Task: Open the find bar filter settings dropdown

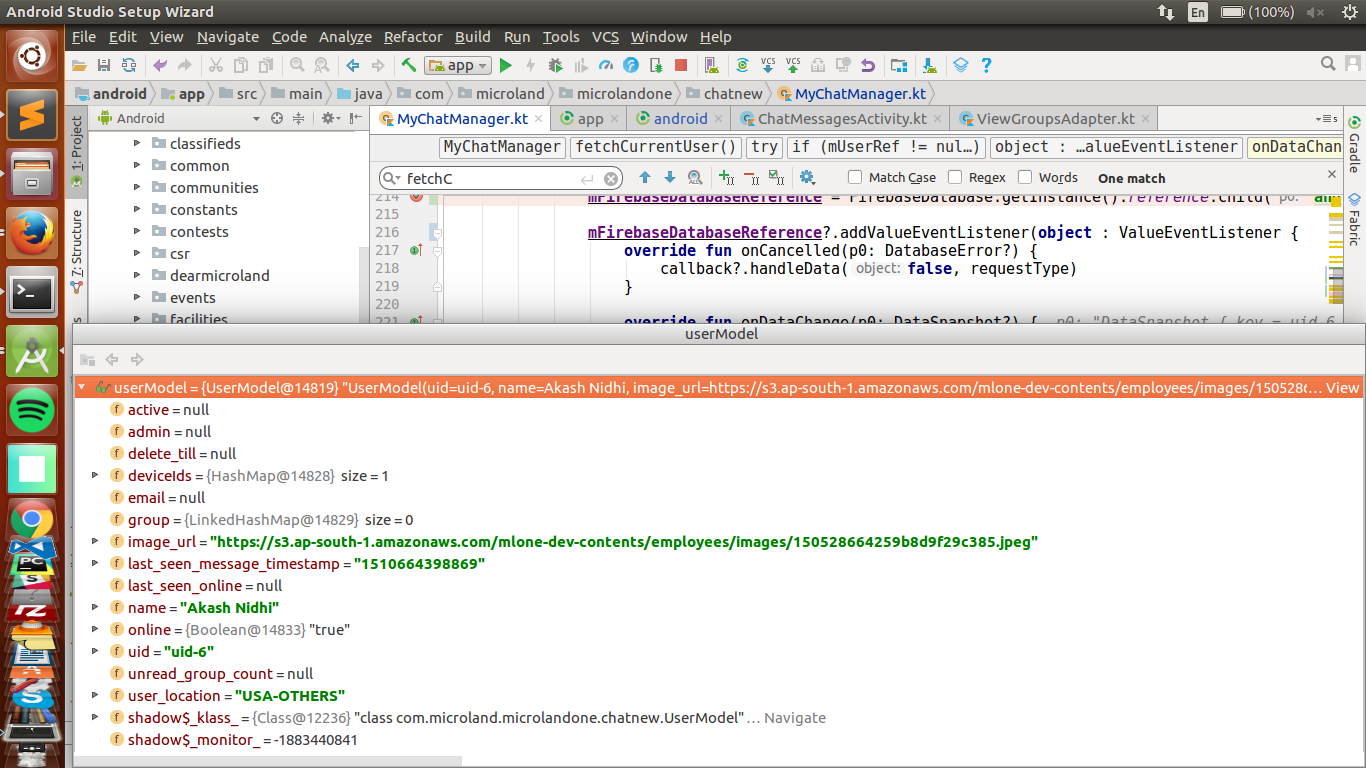Action: 808,178
